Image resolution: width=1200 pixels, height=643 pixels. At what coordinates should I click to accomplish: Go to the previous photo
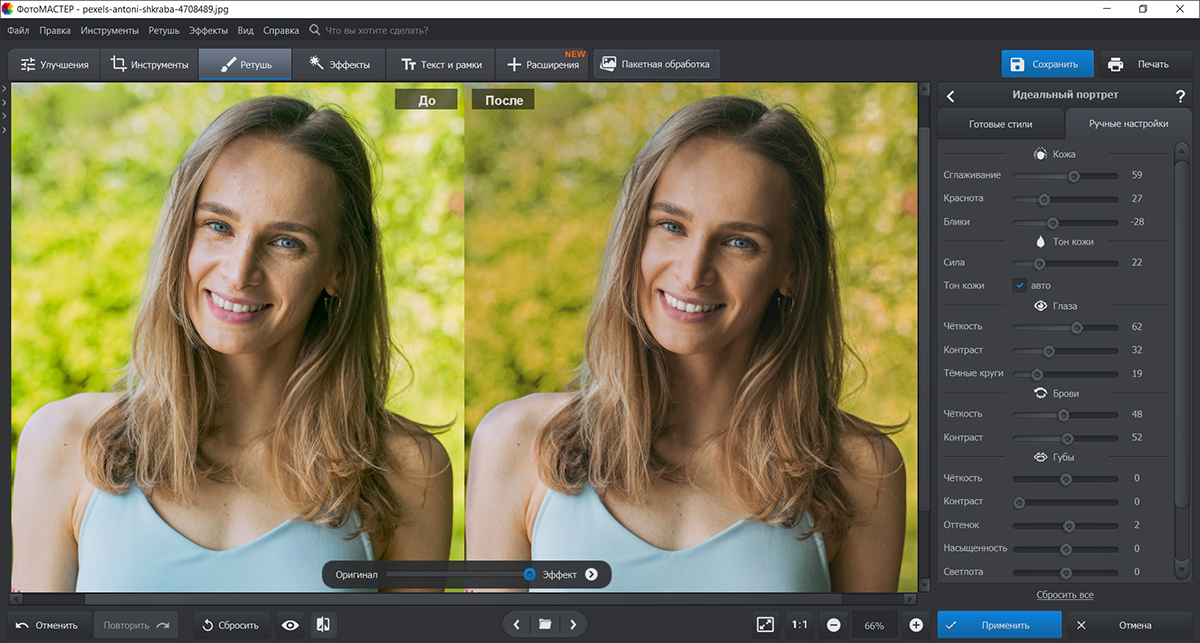coord(516,624)
